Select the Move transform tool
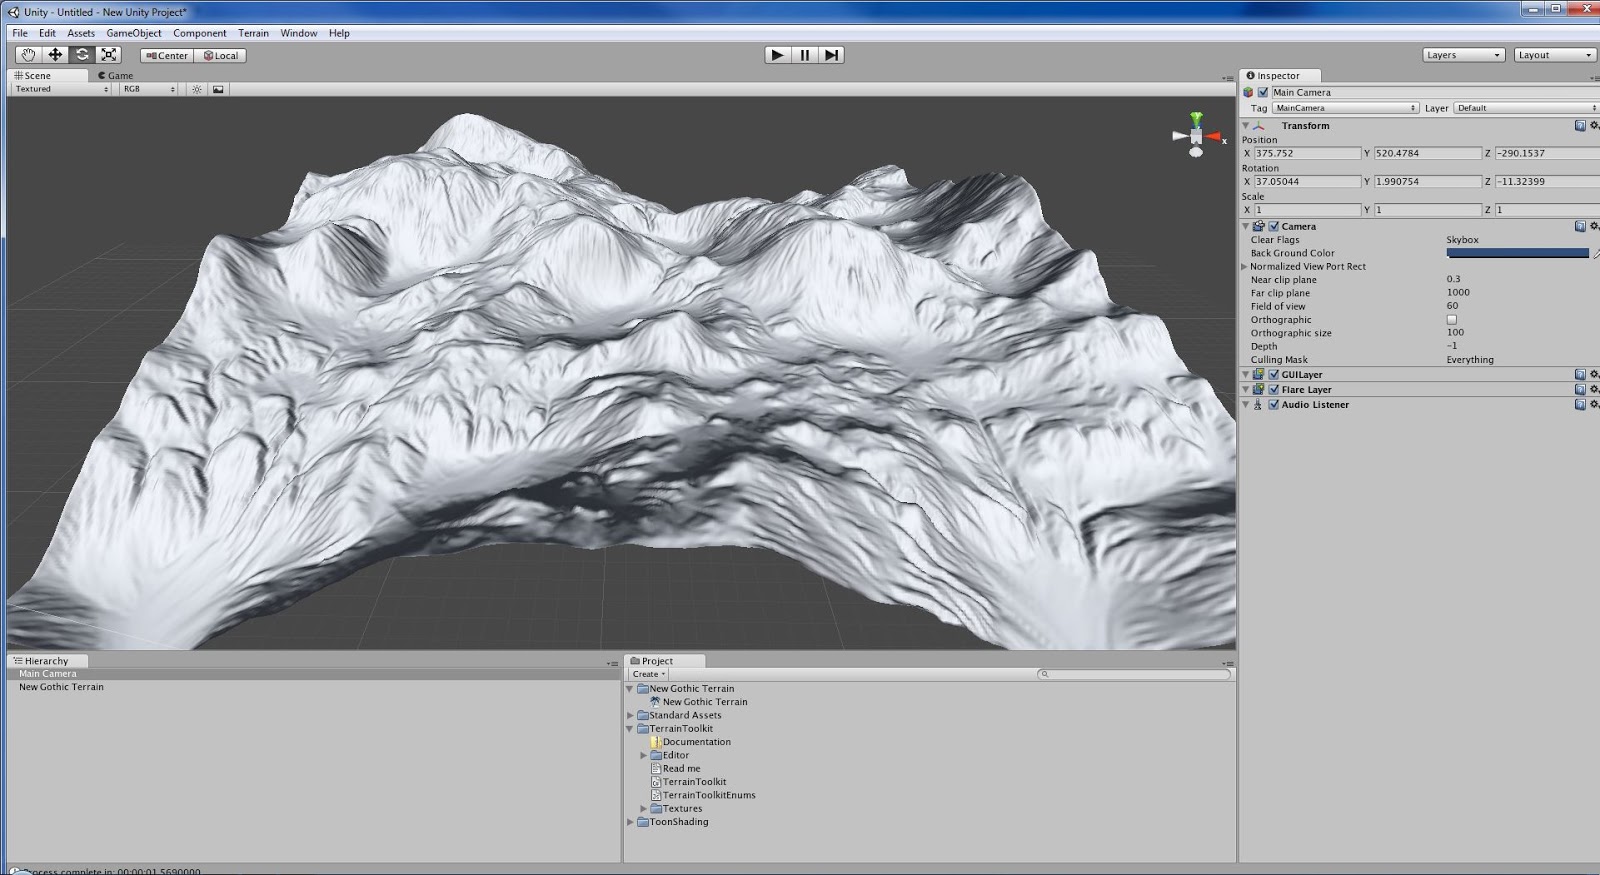 pos(55,55)
